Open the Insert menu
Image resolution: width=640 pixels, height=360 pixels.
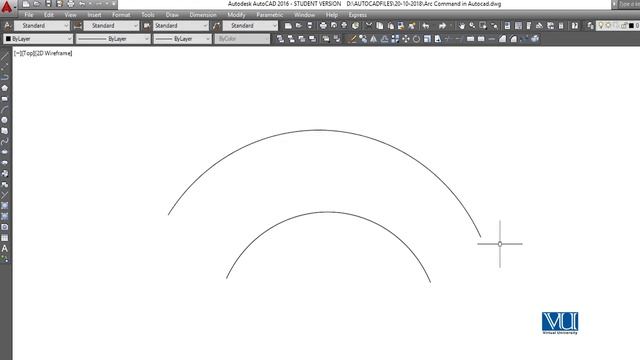click(94, 15)
